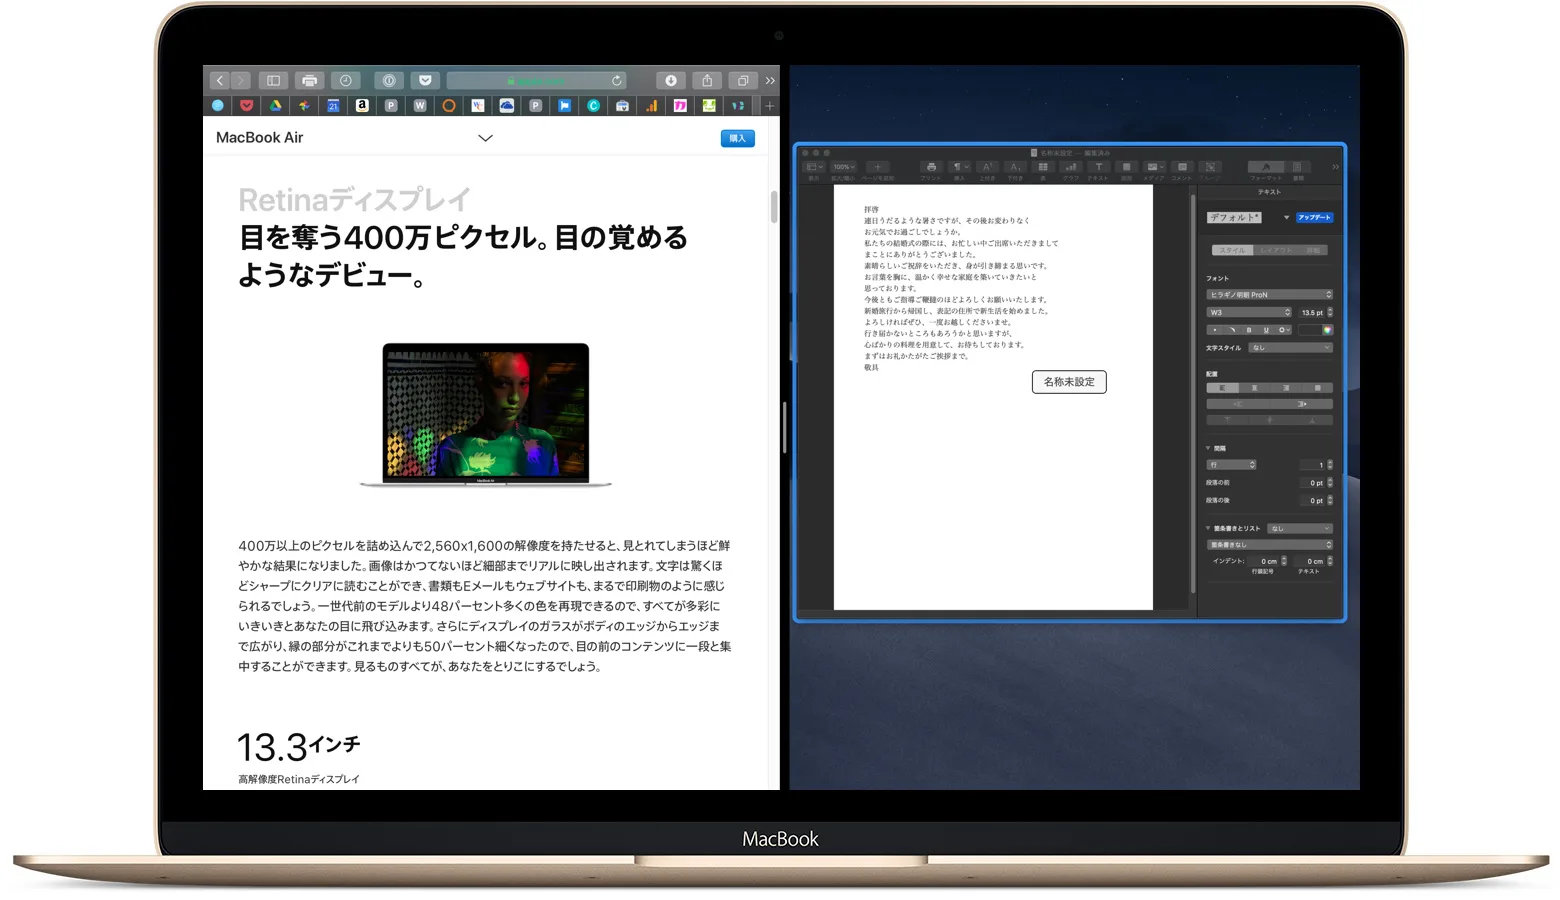
Task: Switch to the レイアウト tab in inspector
Action: tap(1275, 250)
